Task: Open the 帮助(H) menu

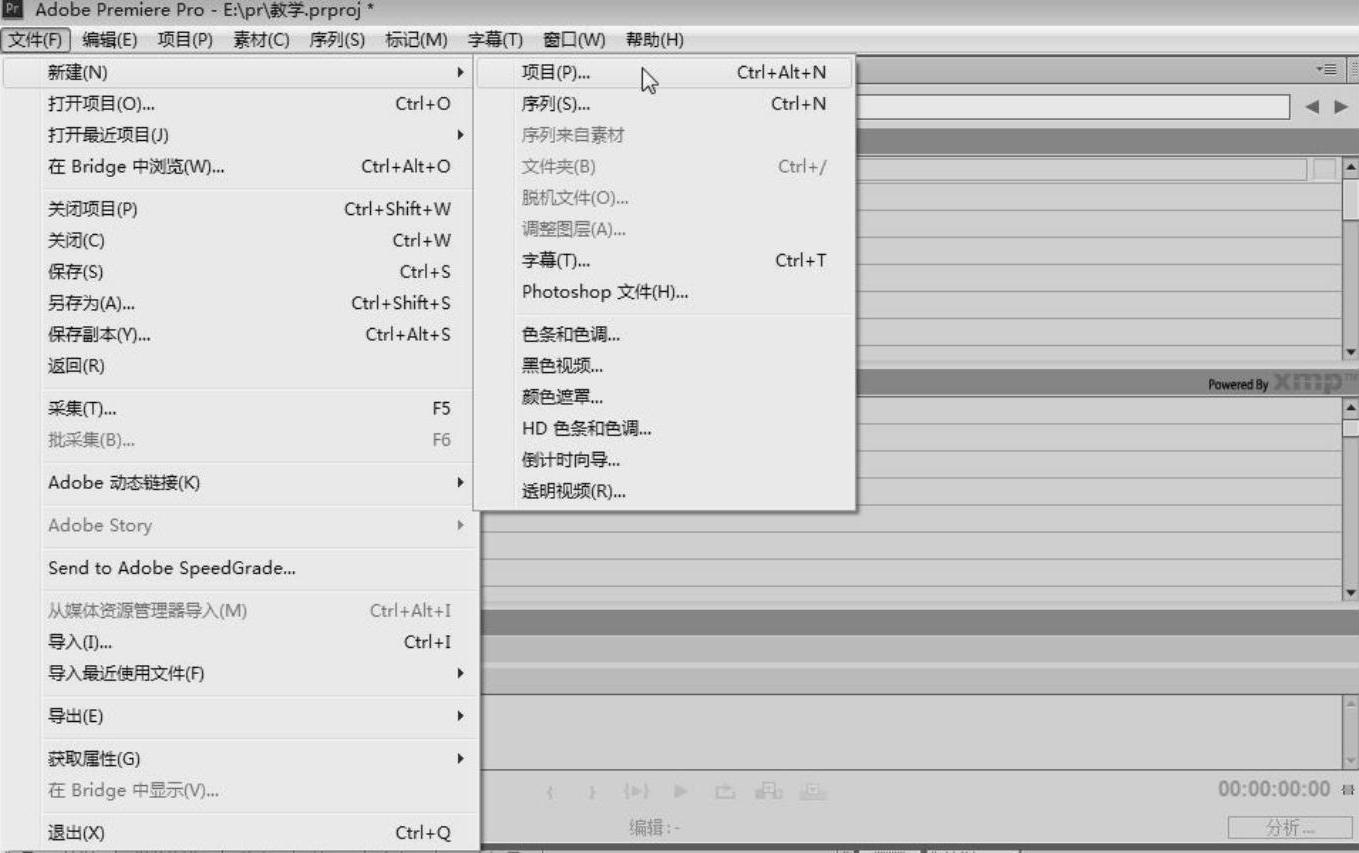Action: 654,40
